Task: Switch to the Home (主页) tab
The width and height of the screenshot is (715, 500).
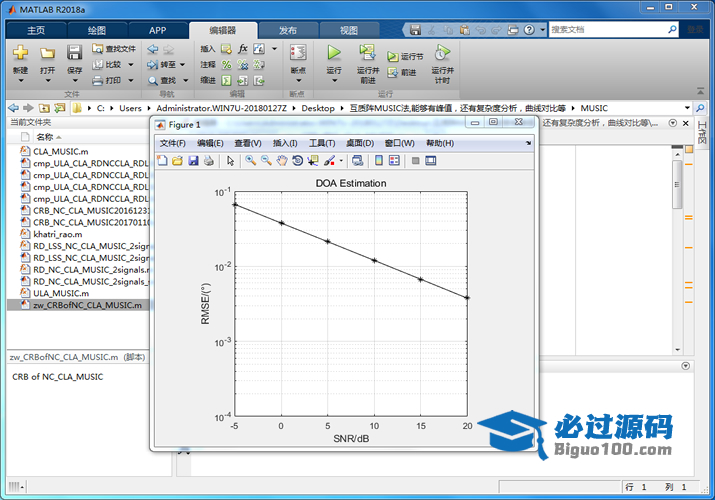Action: [x=36, y=31]
